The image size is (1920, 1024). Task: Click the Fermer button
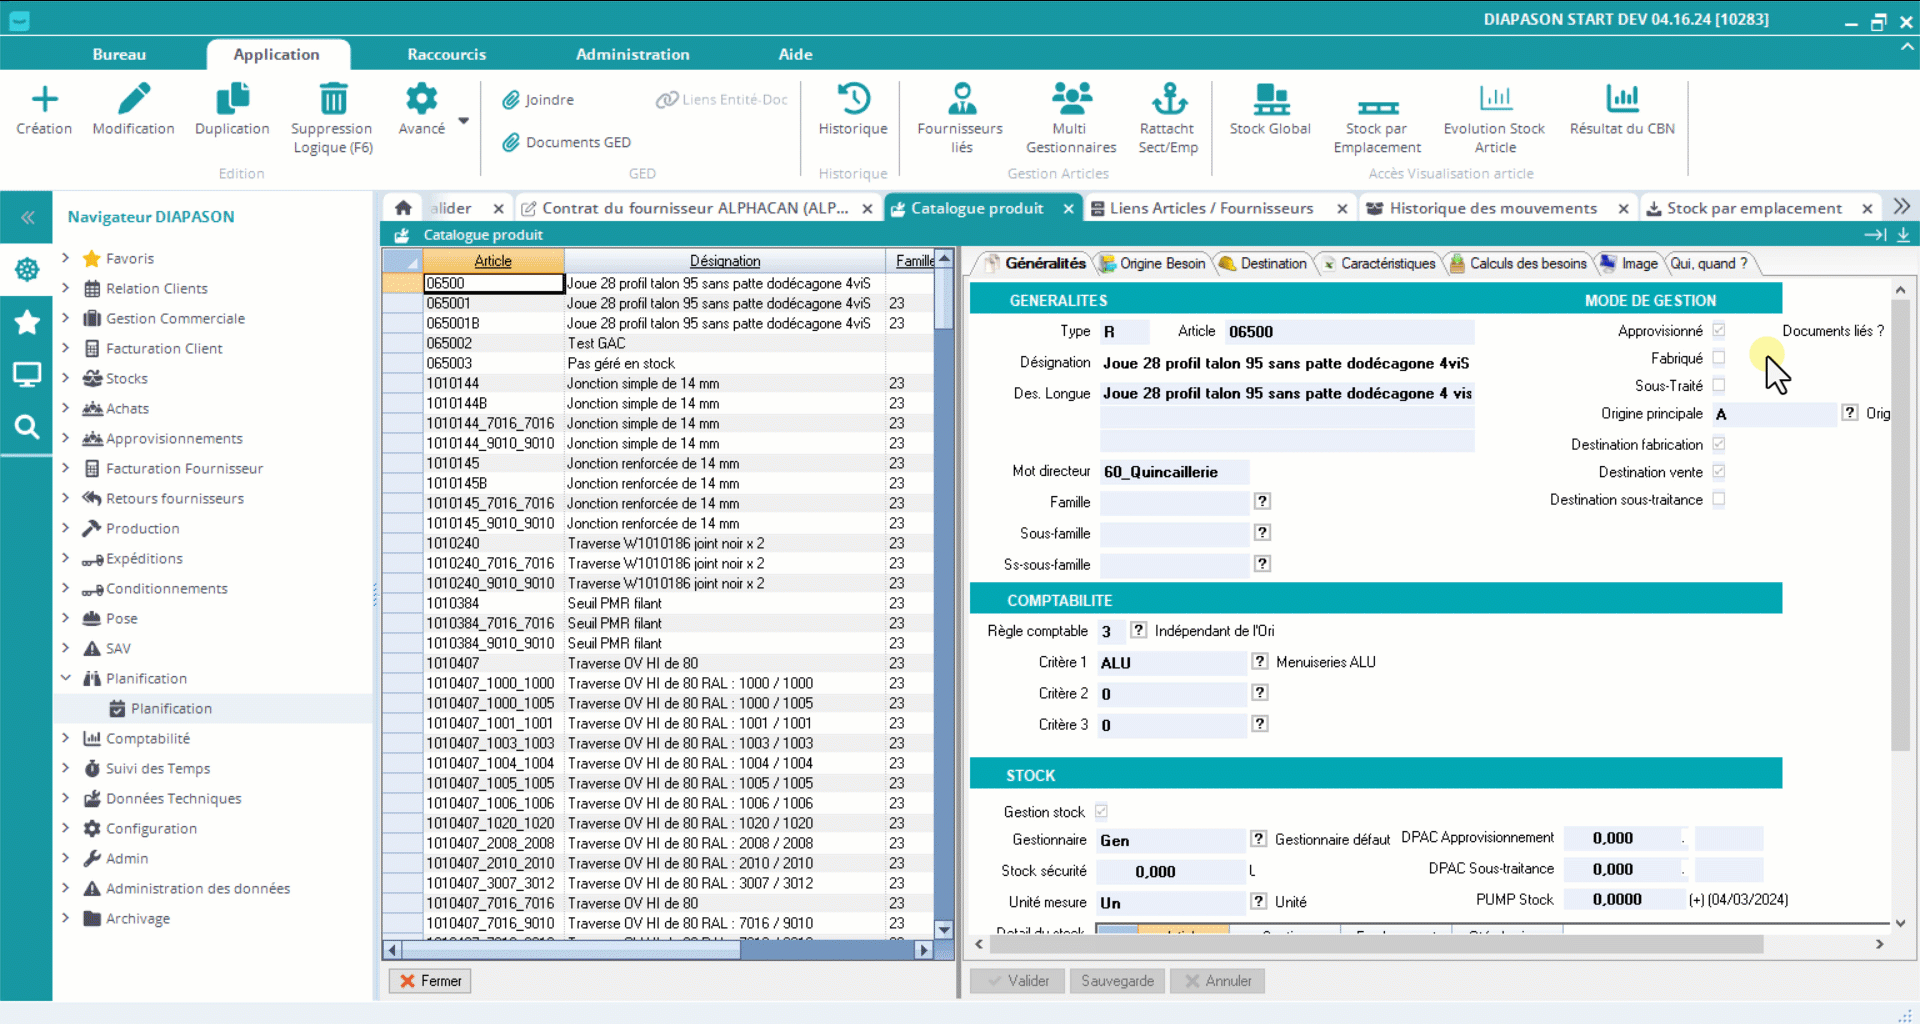pyautogui.click(x=430, y=981)
